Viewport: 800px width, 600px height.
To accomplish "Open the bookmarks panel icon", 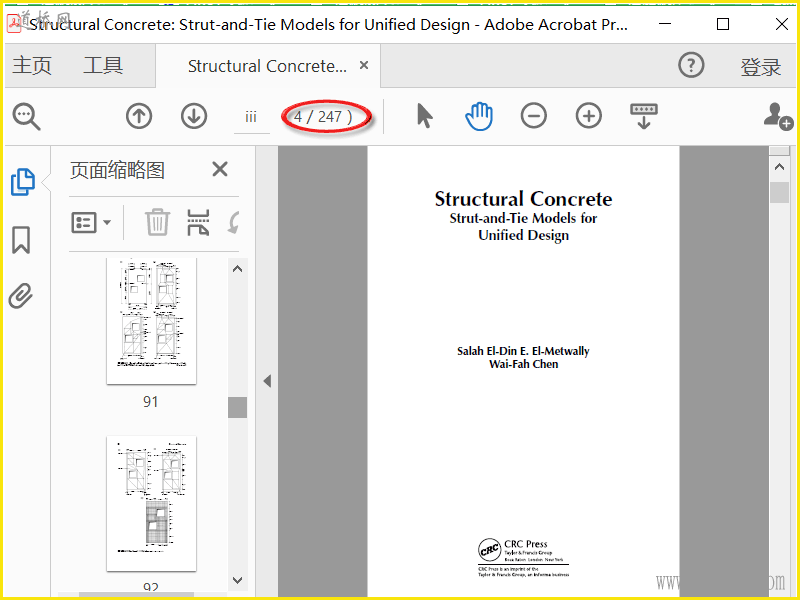I will (x=21, y=240).
